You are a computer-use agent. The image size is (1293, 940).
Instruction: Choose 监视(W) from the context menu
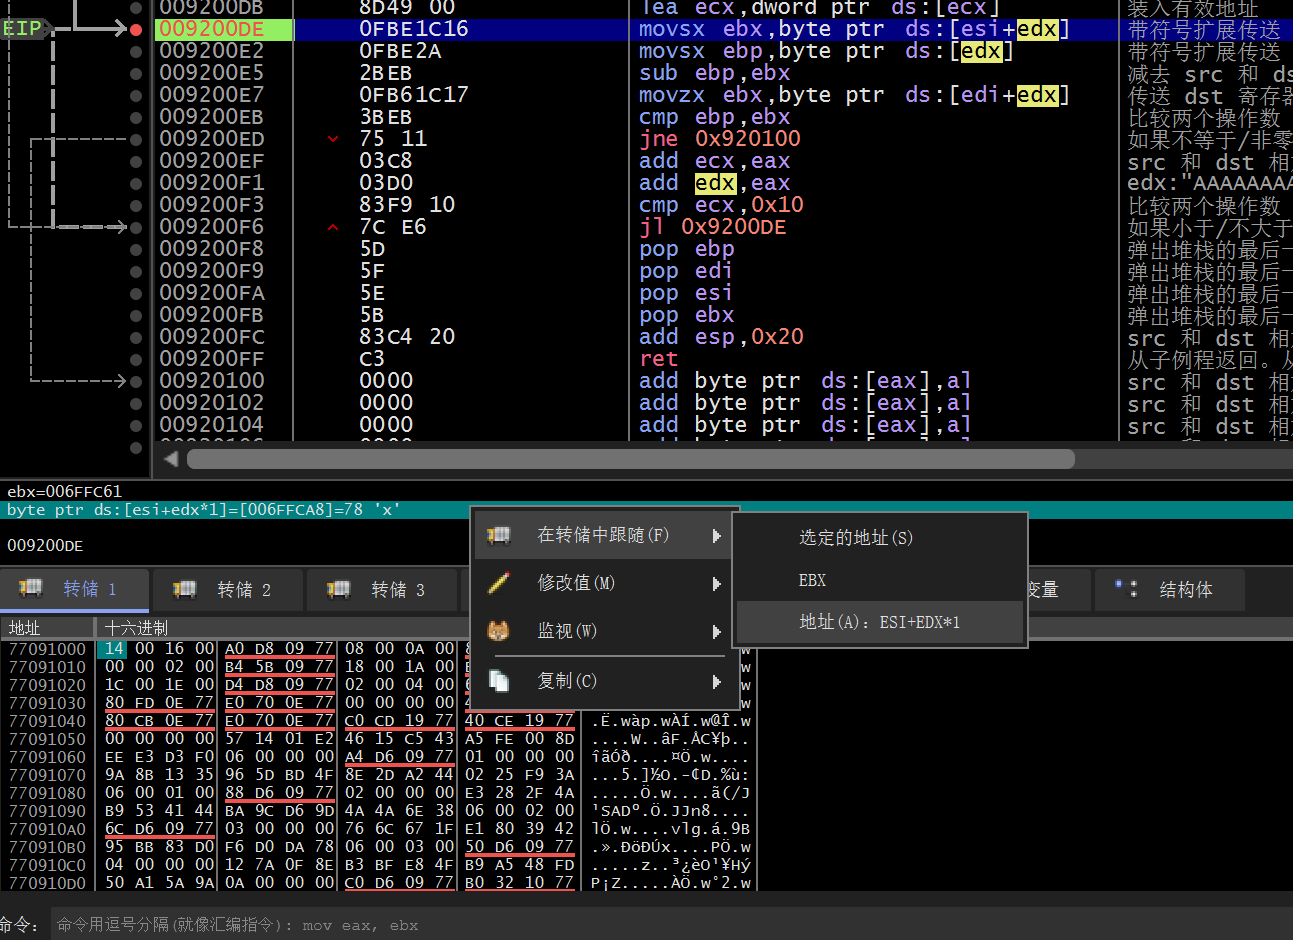click(602, 631)
